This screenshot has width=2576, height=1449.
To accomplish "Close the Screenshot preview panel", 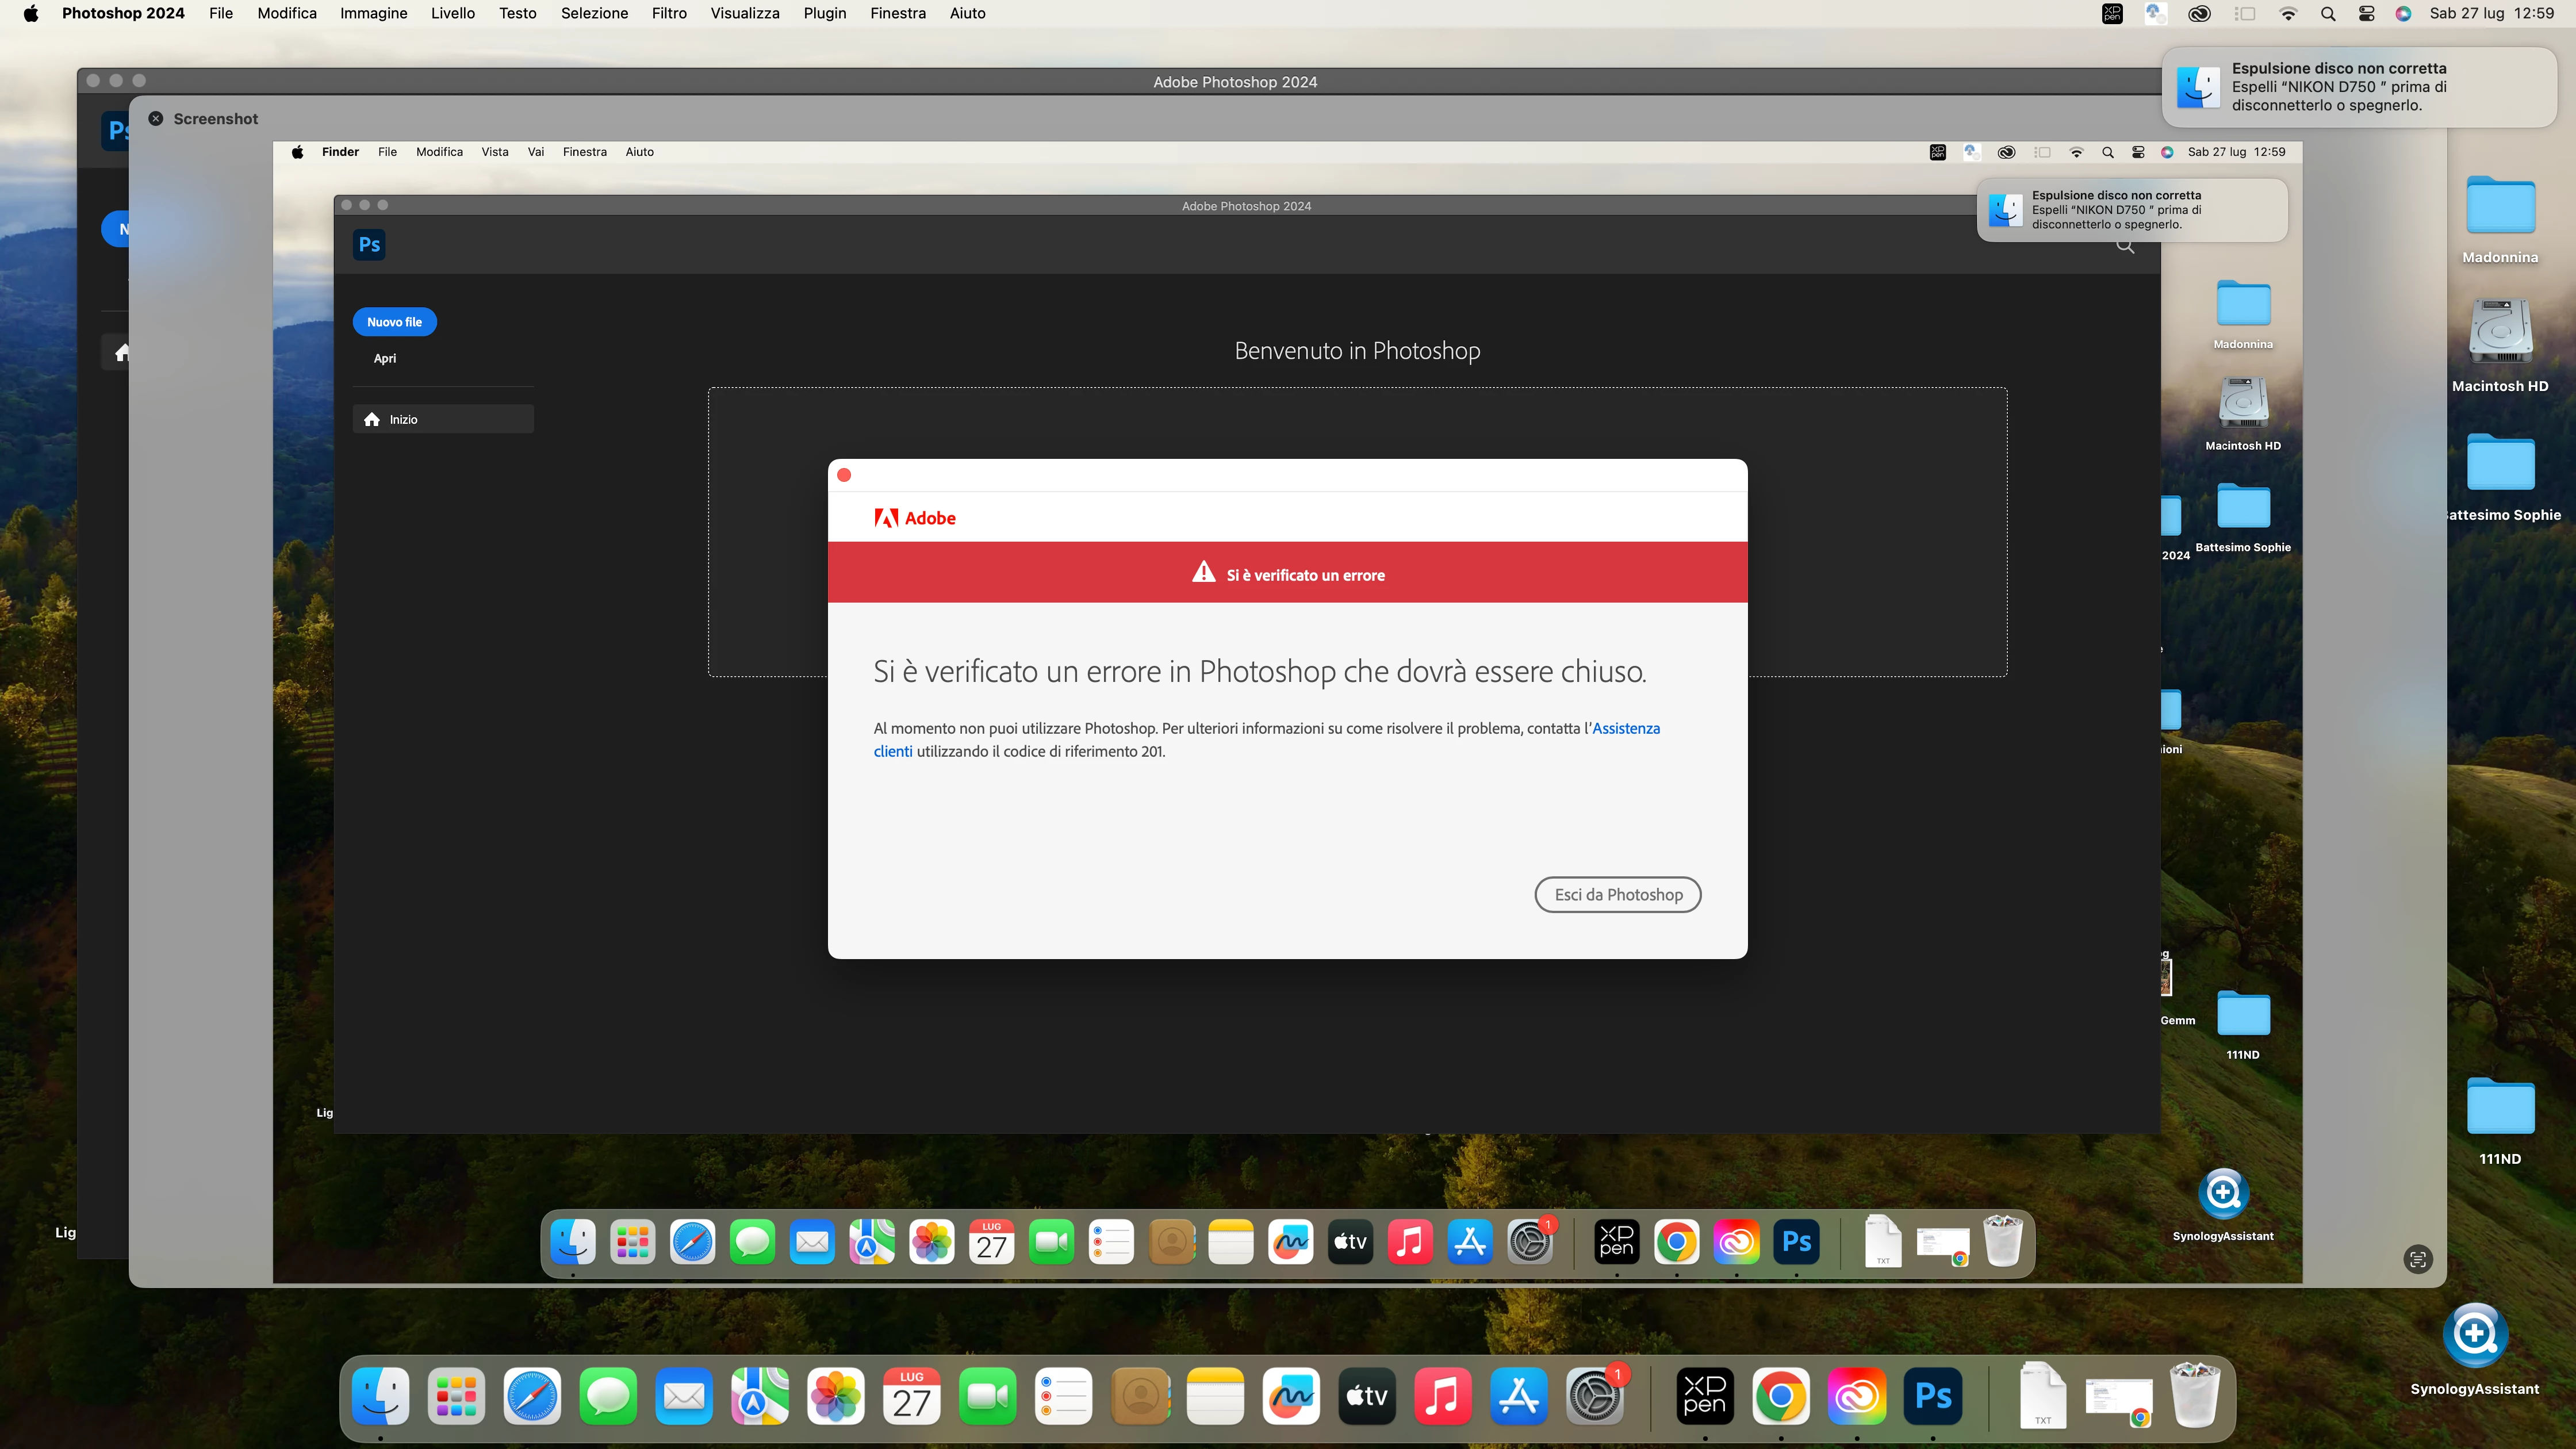I will pyautogui.click(x=156, y=118).
